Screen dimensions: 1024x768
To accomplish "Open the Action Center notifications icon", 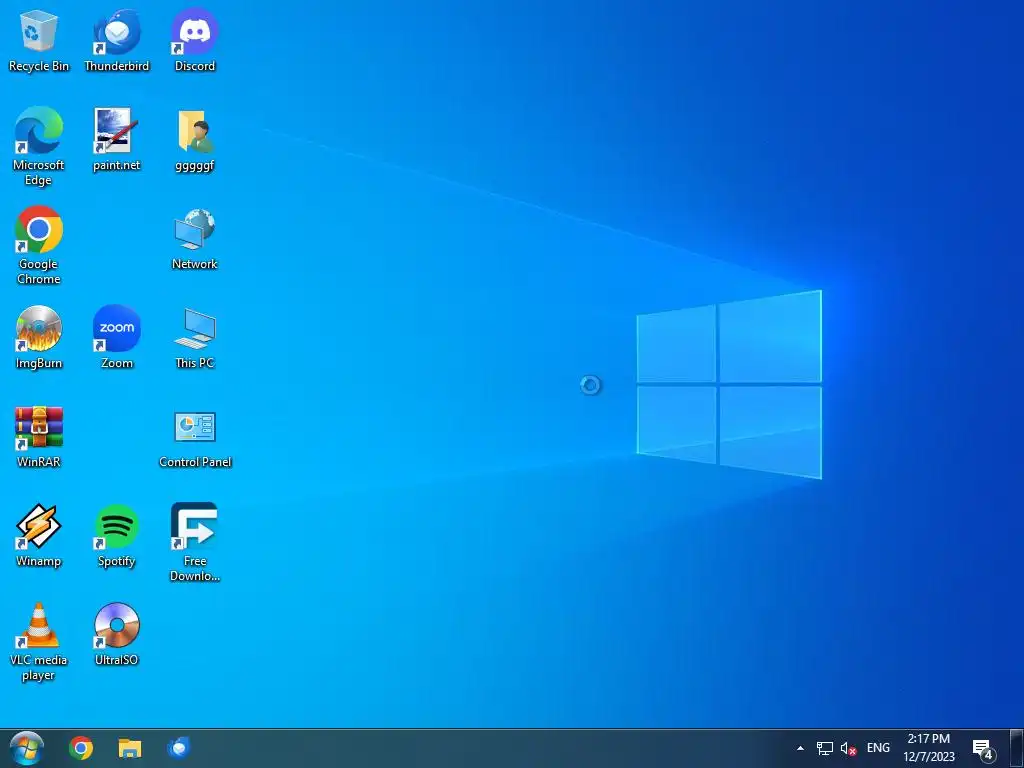I will tap(984, 750).
